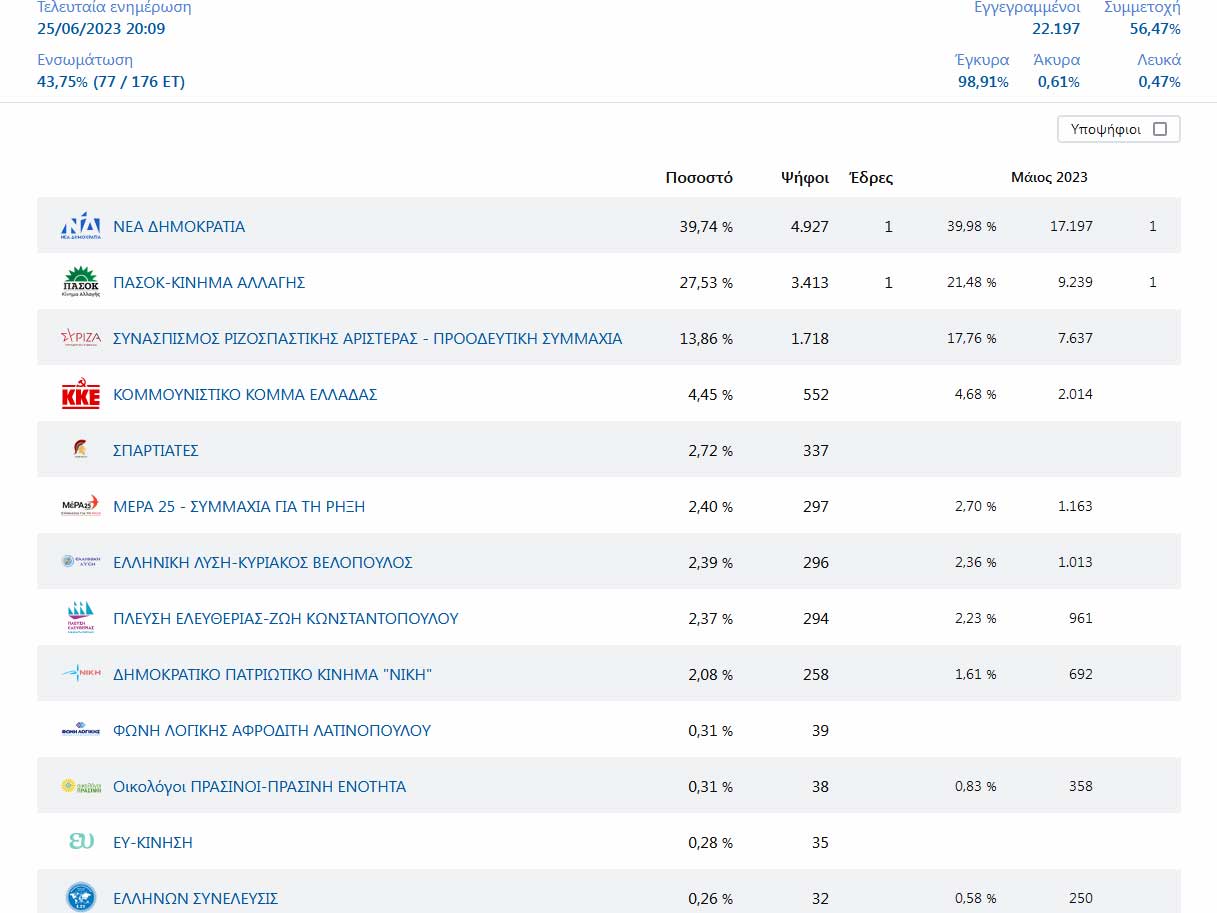The width and height of the screenshot is (1217, 913).
Task: Click the Ενσωμάτωση label
Action: [x=85, y=60]
